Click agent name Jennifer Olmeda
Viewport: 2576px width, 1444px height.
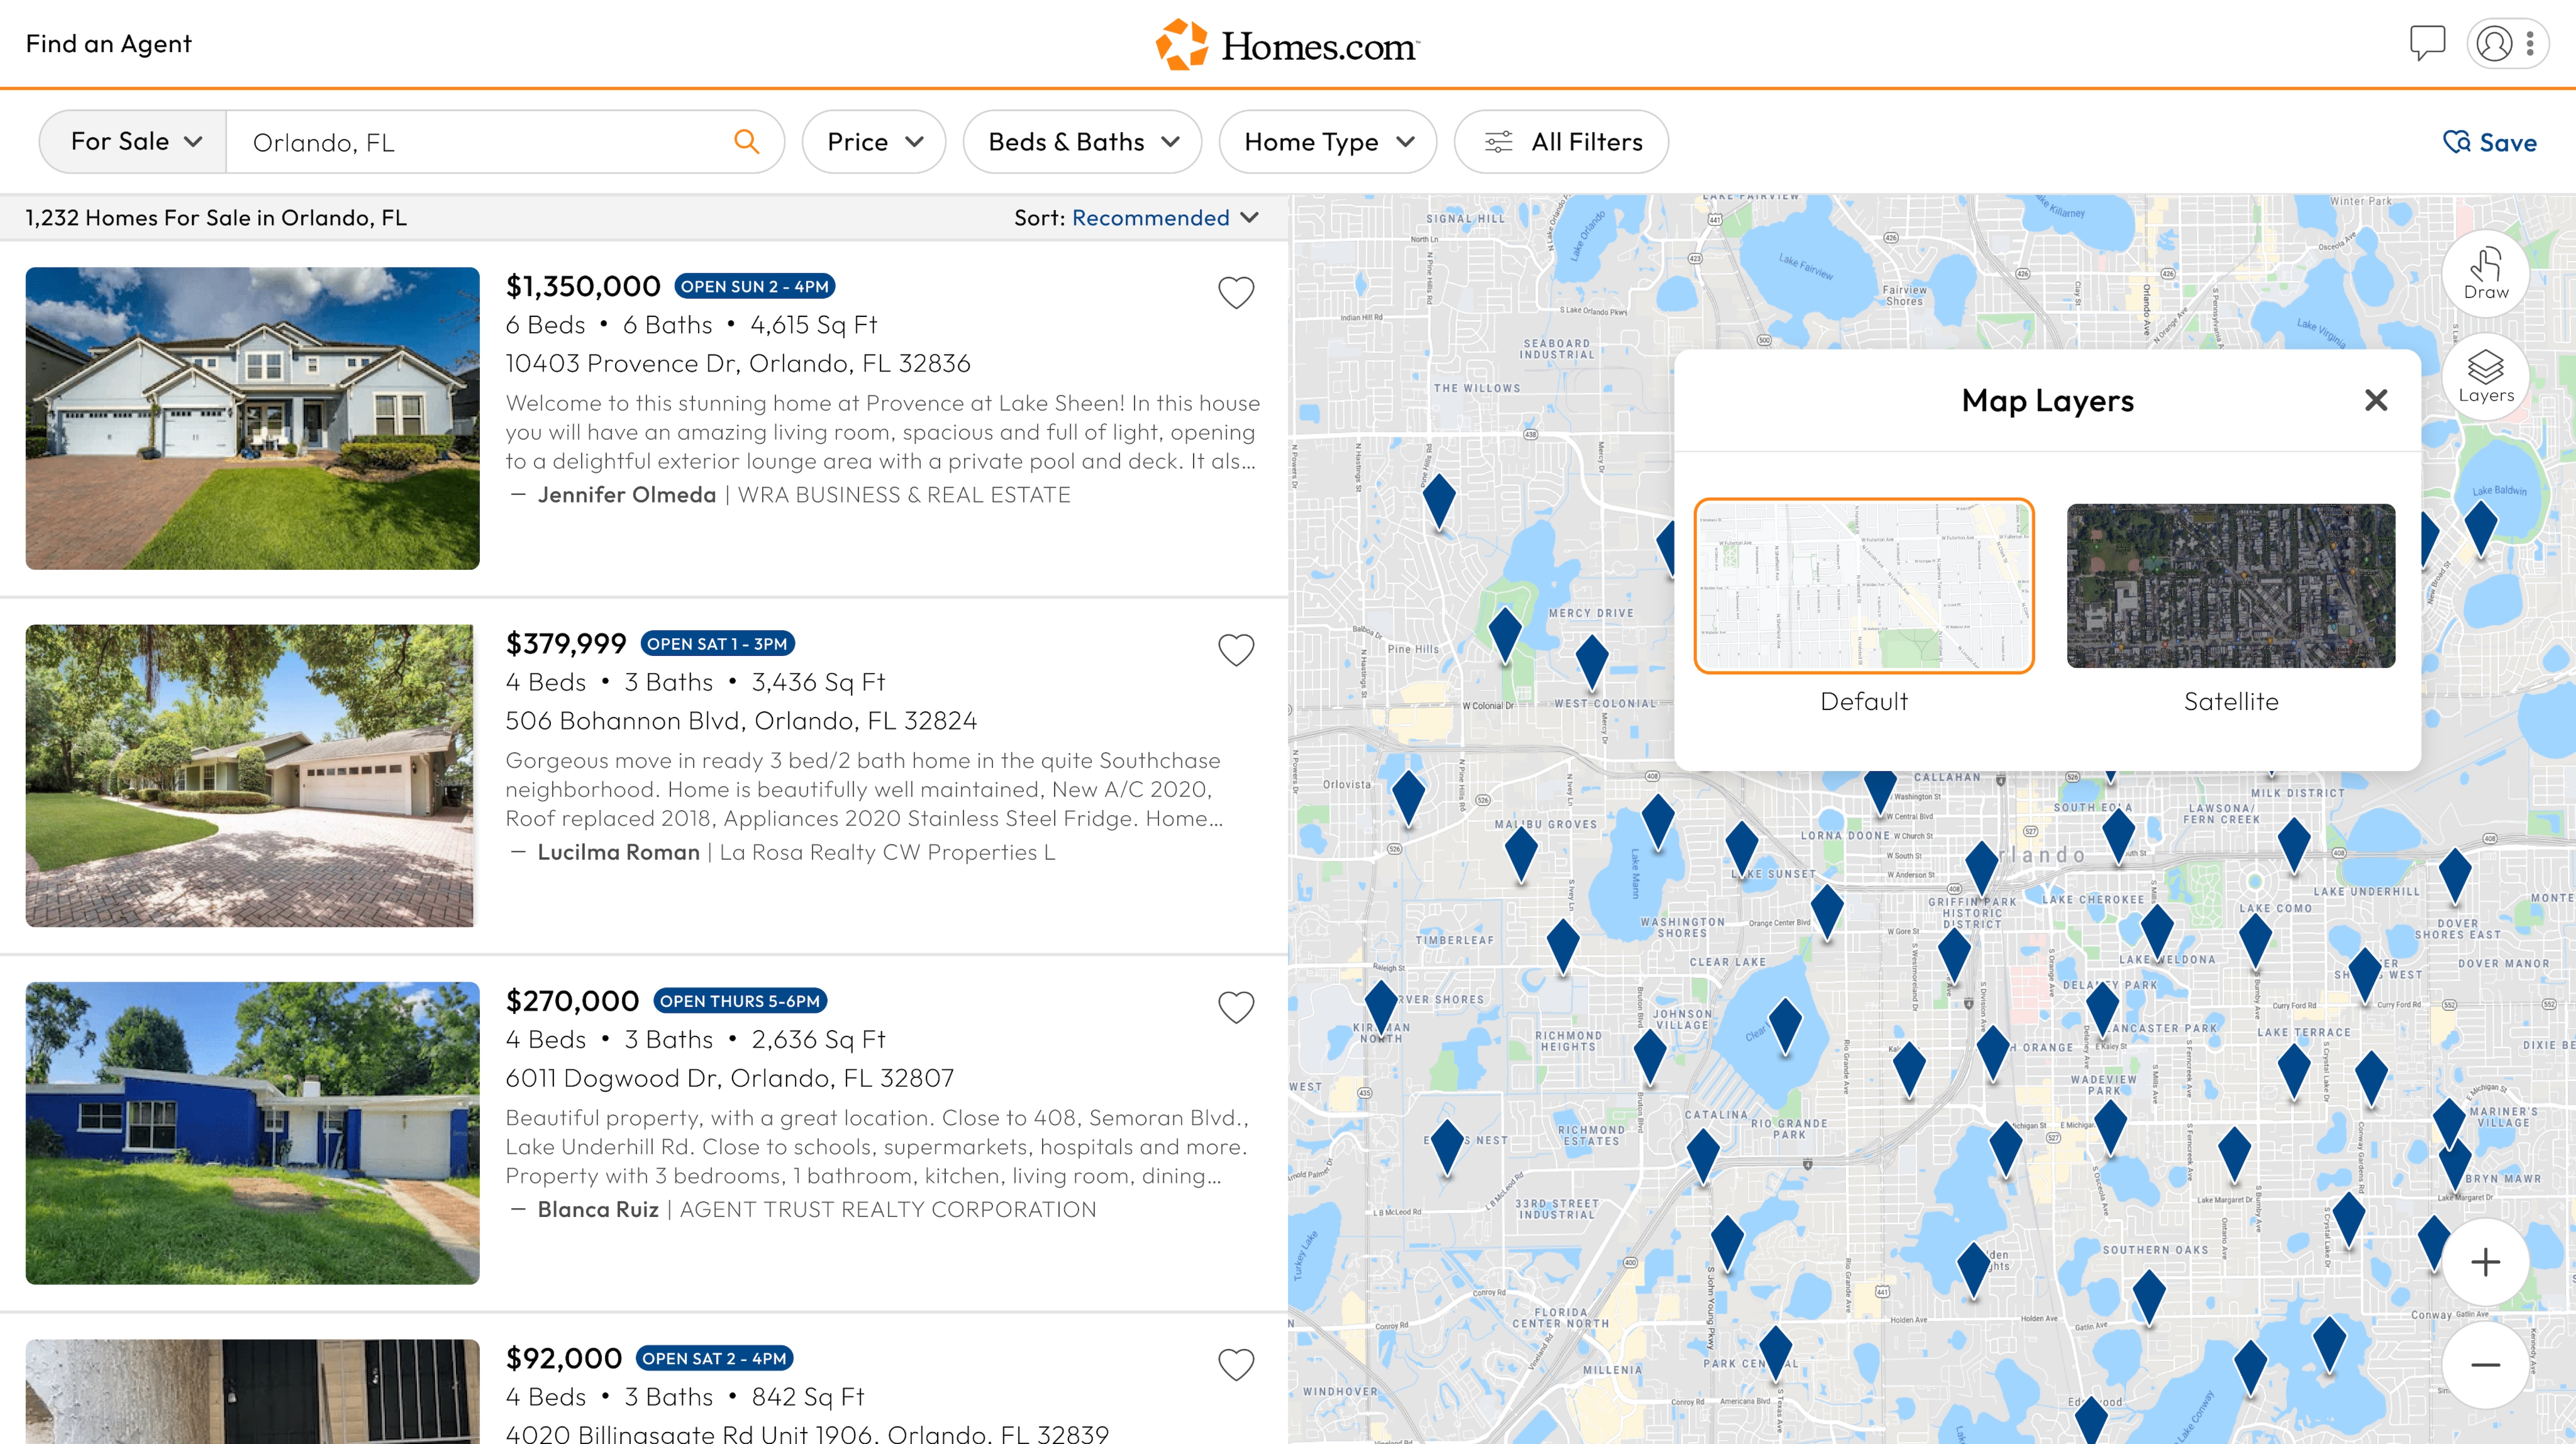click(627, 495)
